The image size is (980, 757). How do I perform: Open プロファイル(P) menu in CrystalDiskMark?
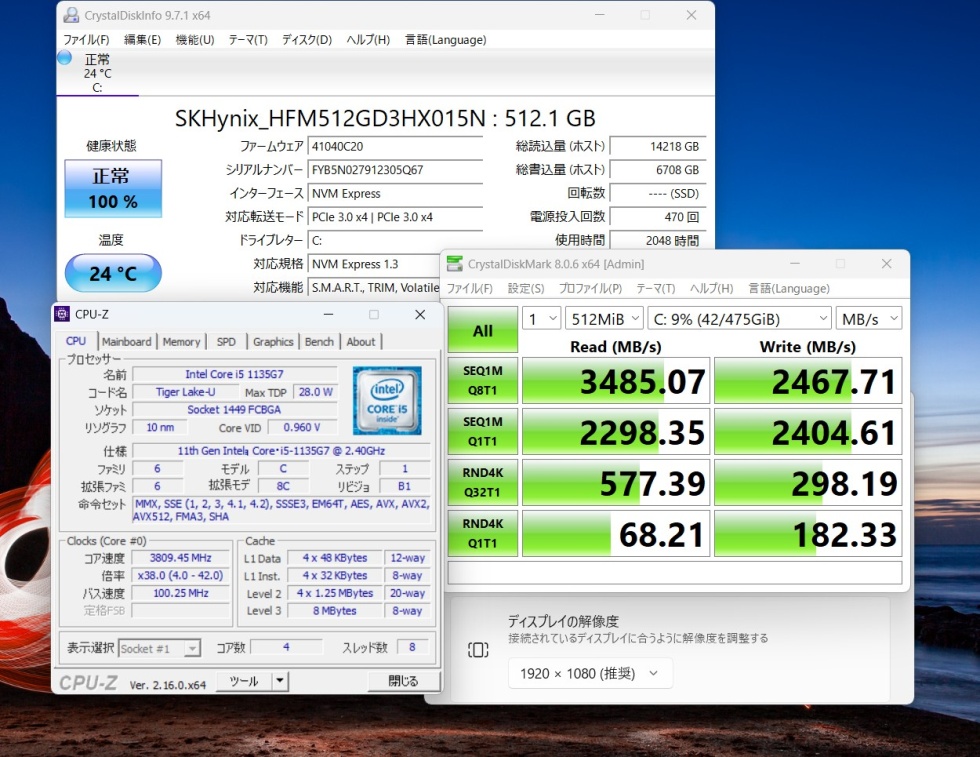590,288
